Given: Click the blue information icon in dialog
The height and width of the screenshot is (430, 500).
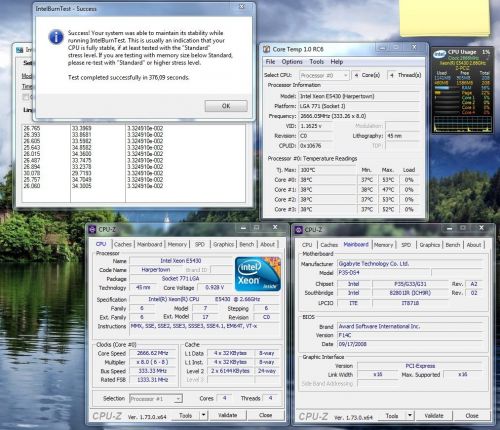Looking at the screenshot, I should 56,37.
